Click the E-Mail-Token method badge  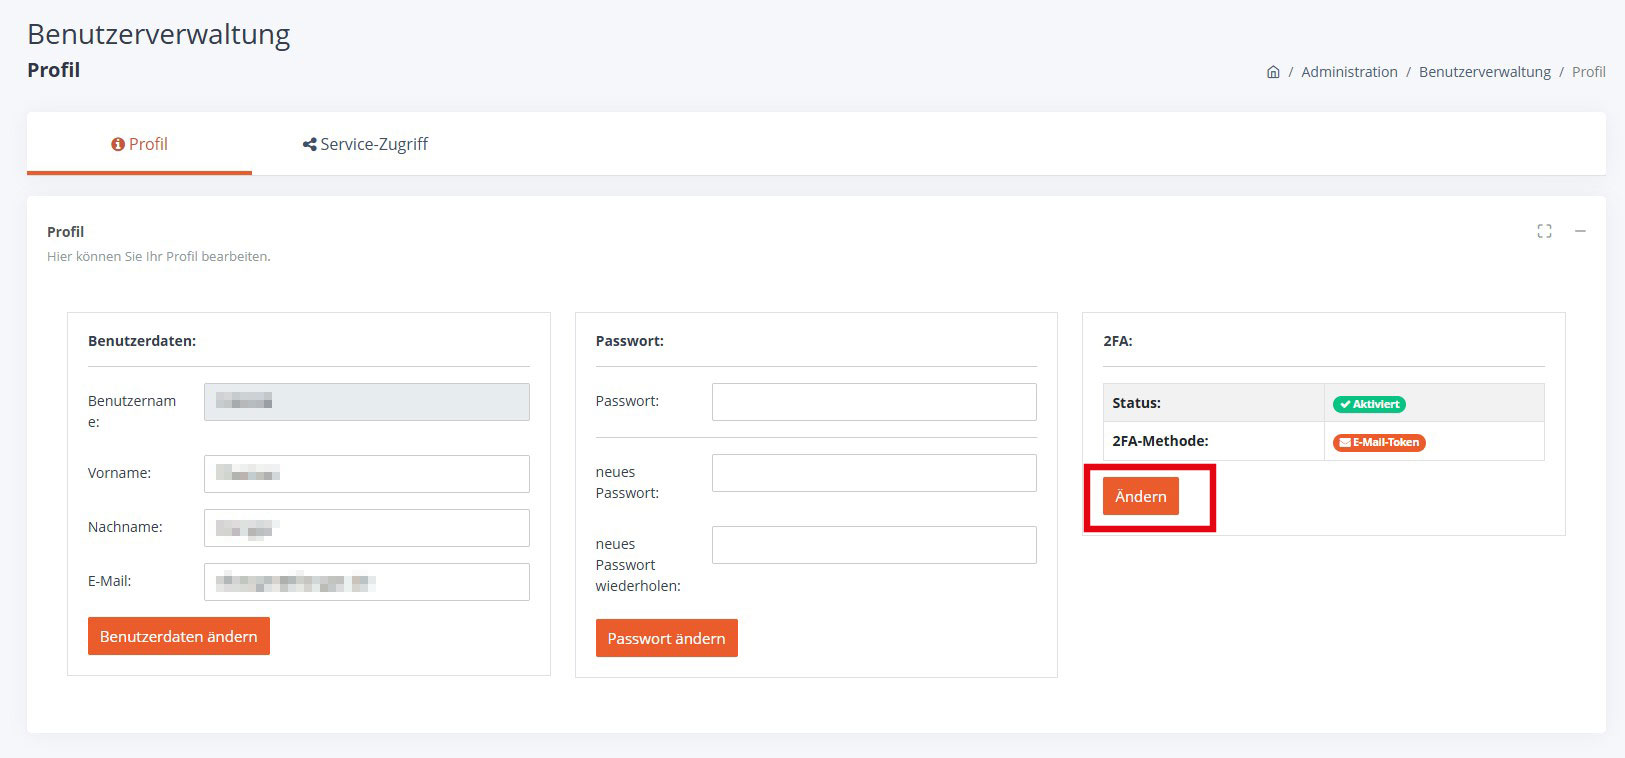pos(1379,442)
